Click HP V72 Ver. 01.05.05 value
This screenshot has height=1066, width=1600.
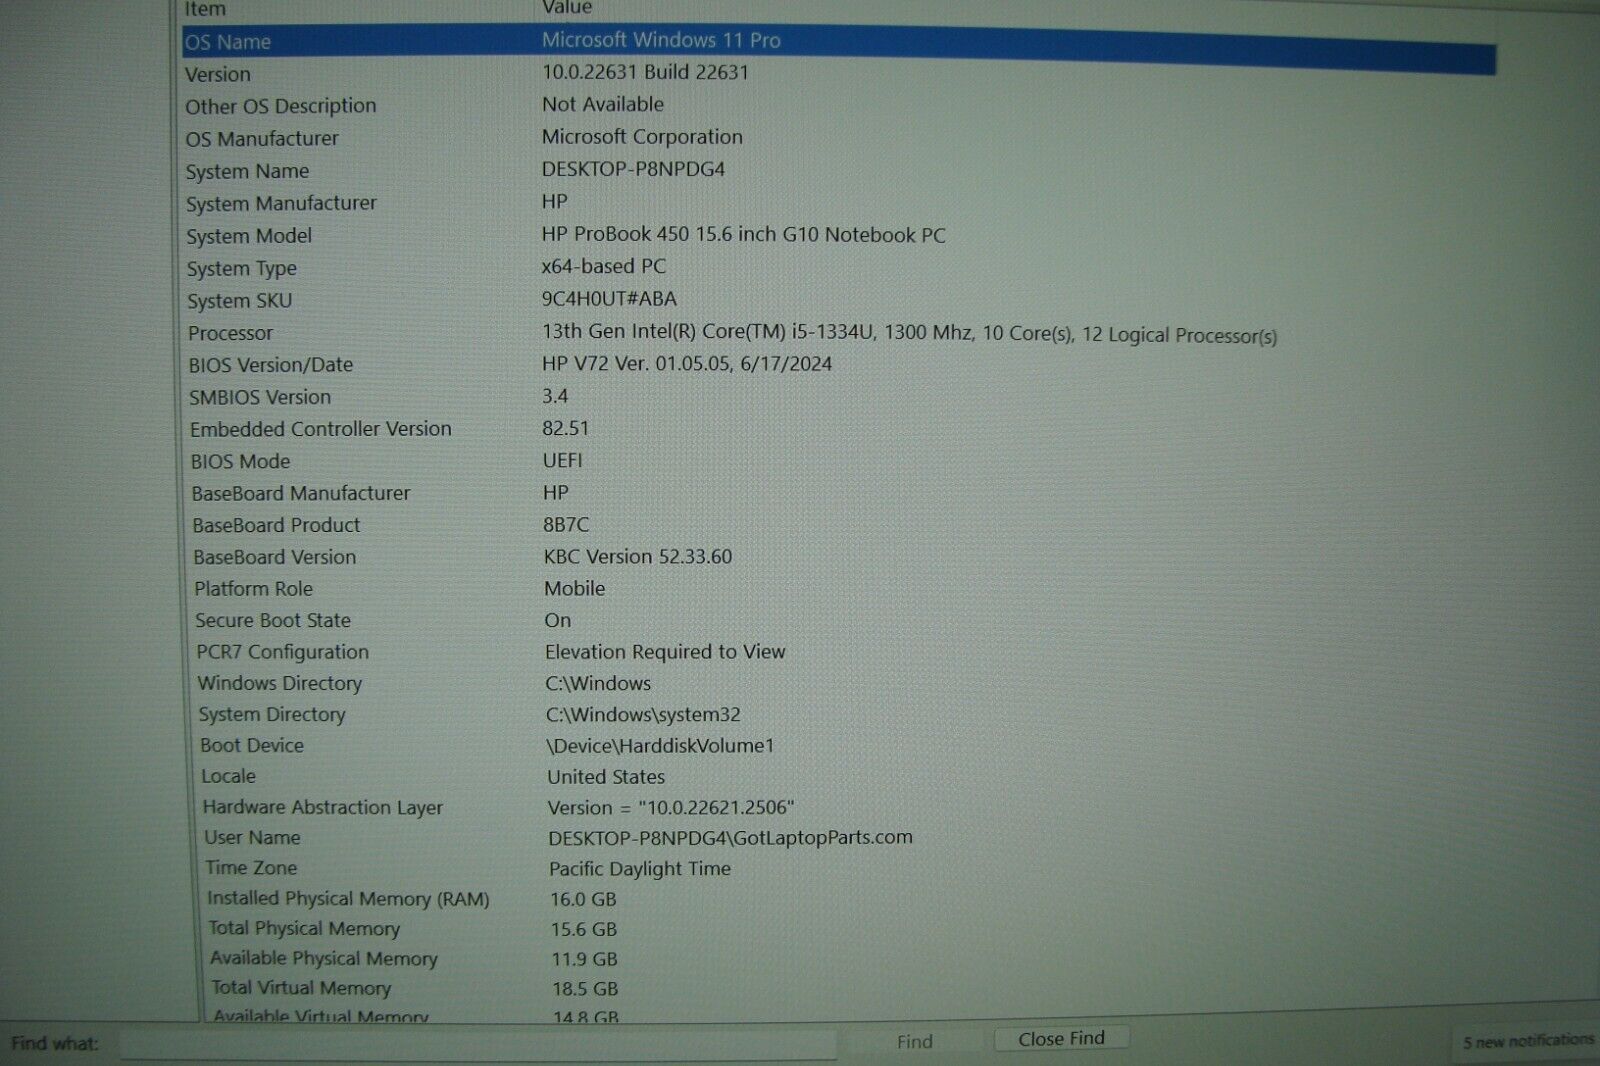(x=686, y=364)
